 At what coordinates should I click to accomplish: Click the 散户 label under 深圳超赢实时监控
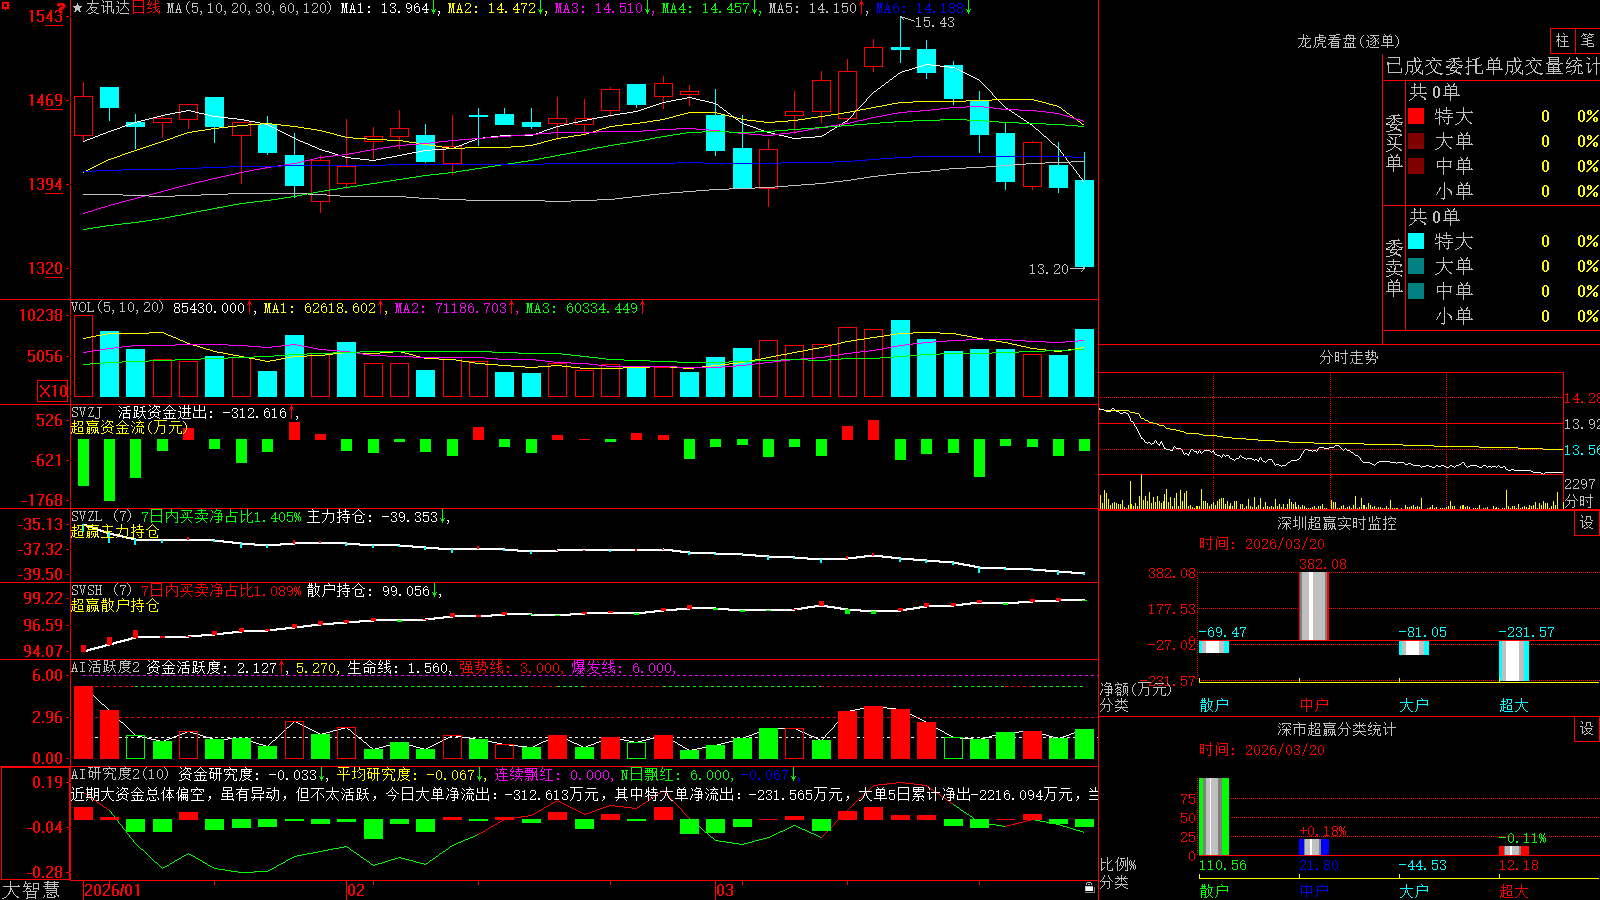(x=1214, y=705)
